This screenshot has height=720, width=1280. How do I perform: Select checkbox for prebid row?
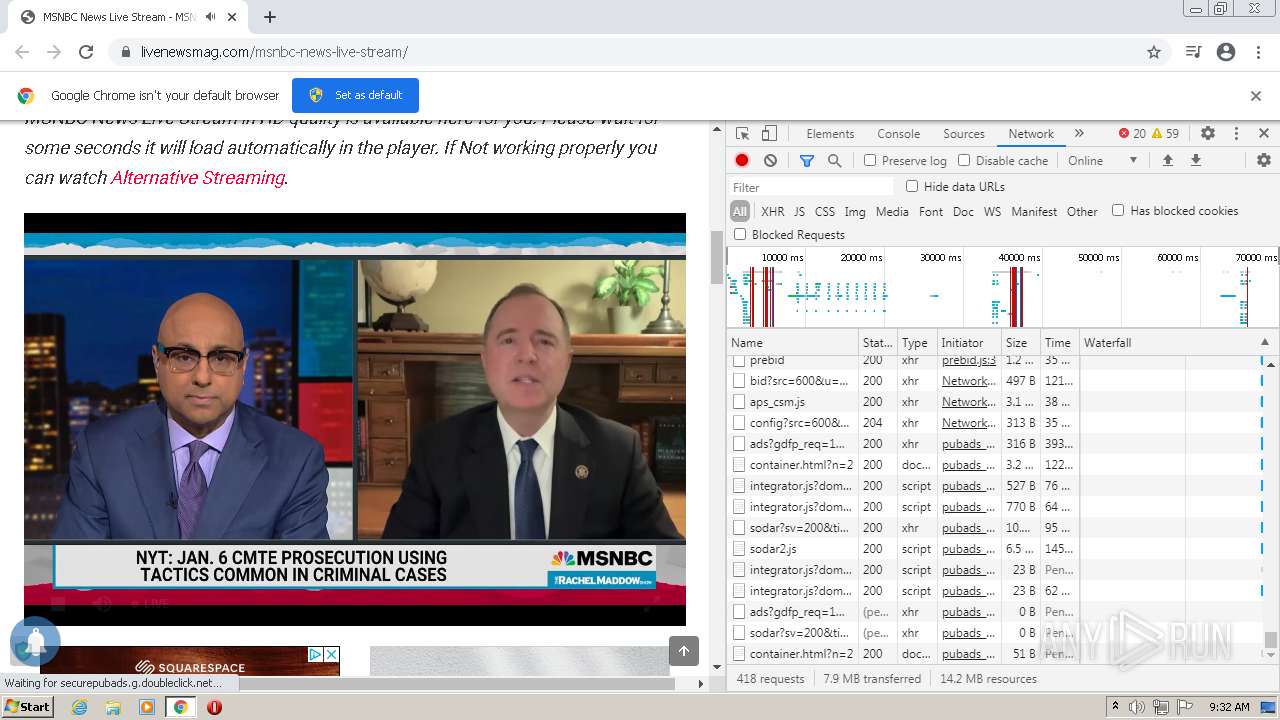pos(739,360)
